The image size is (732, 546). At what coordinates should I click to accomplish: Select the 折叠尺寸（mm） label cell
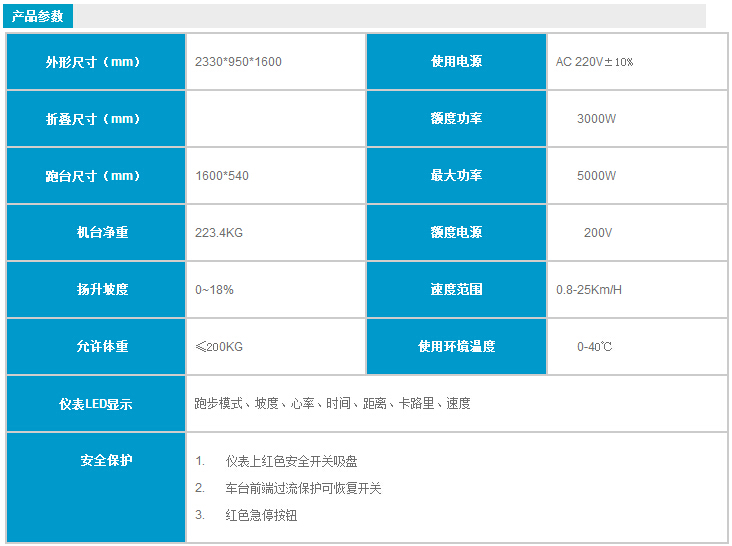pos(95,119)
